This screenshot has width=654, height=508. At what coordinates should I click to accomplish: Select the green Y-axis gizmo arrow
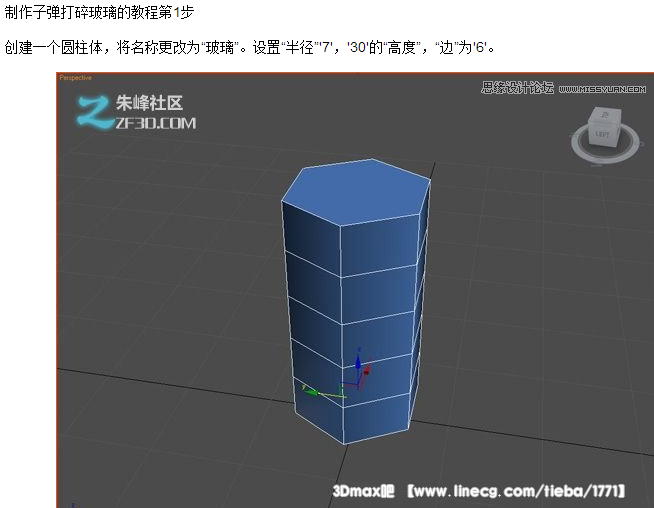(311, 392)
